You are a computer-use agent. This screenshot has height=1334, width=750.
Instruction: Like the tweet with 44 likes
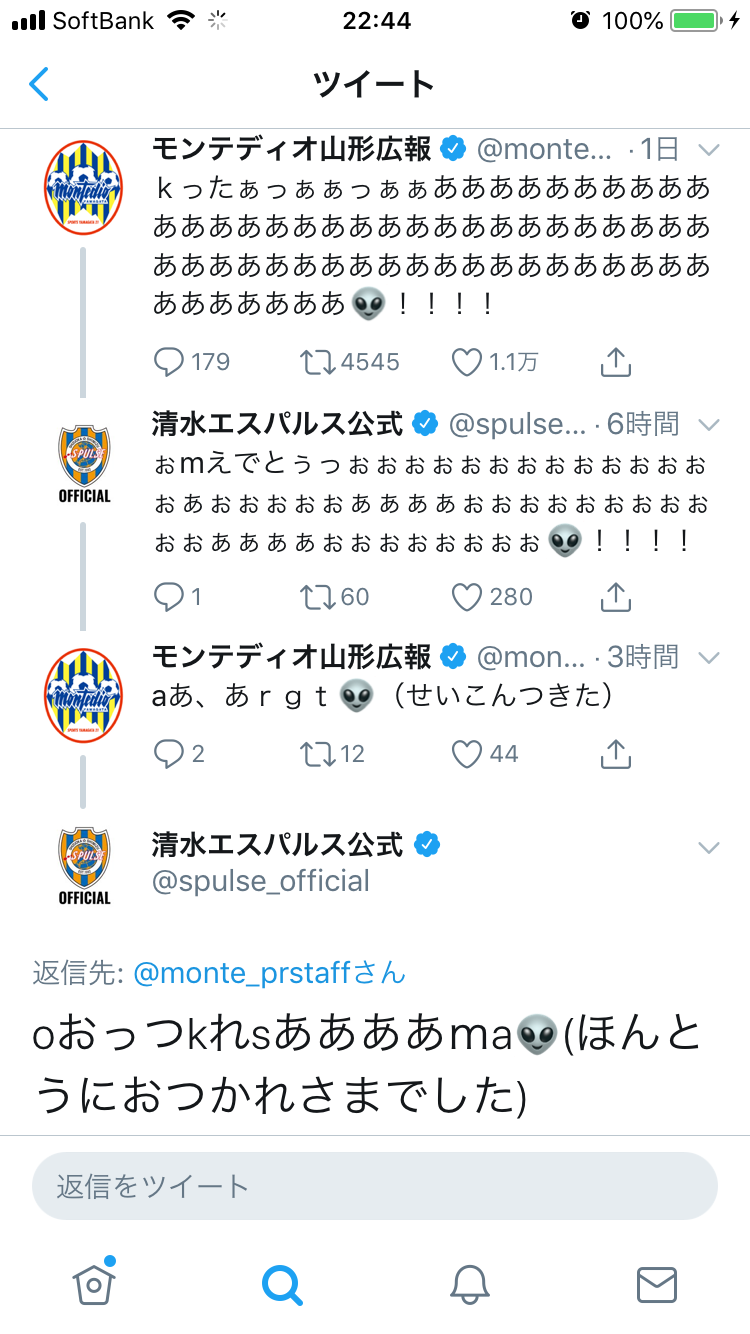(x=467, y=753)
